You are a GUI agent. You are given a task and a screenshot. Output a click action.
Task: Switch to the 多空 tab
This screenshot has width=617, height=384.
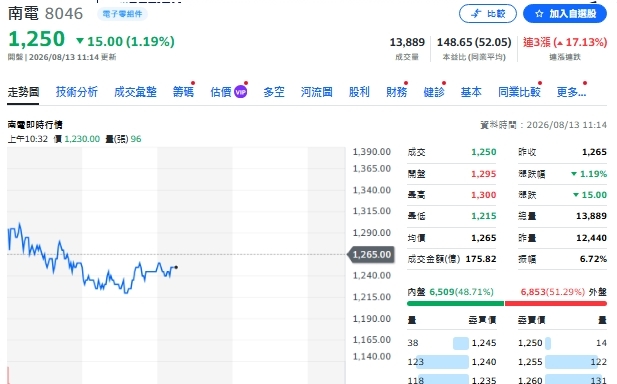274,92
